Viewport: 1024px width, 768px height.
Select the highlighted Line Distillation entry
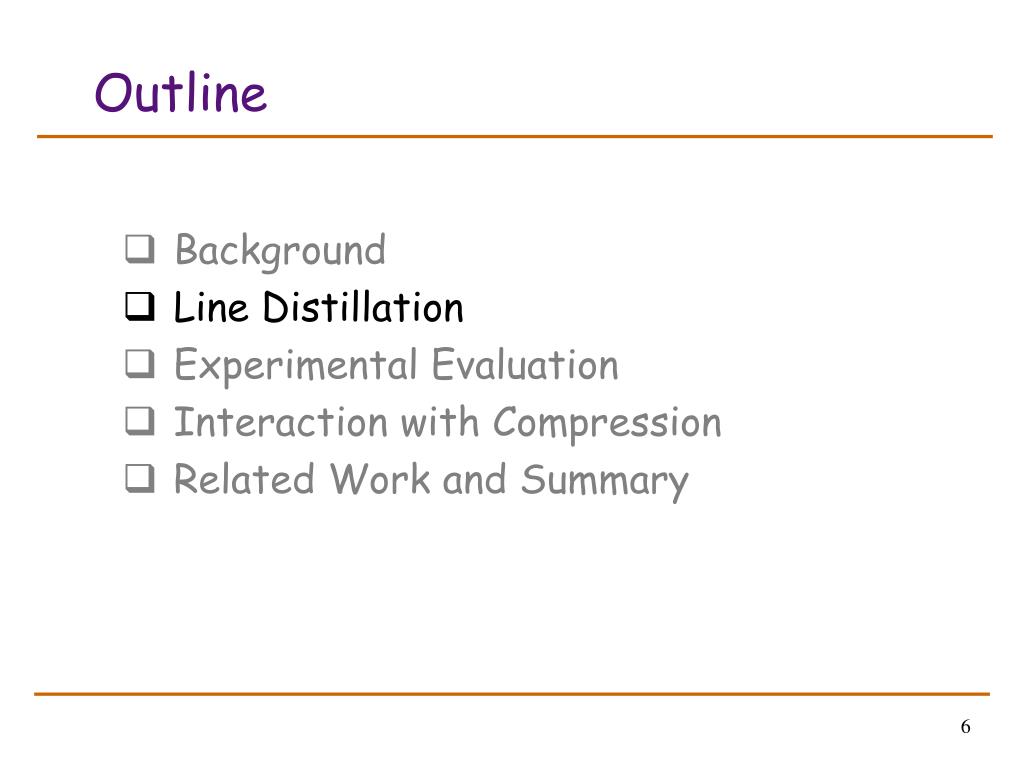[x=319, y=307]
